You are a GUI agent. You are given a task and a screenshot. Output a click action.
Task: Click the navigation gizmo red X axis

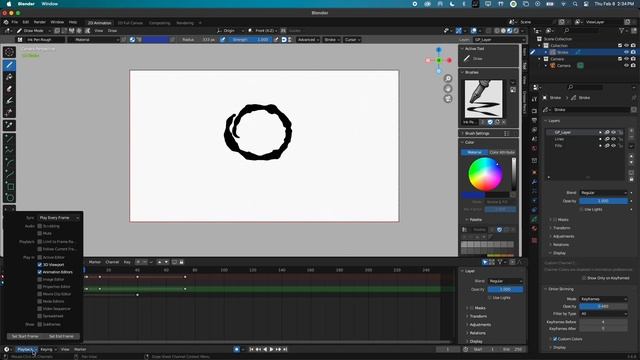pyautogui.click(x=449, y=60)
